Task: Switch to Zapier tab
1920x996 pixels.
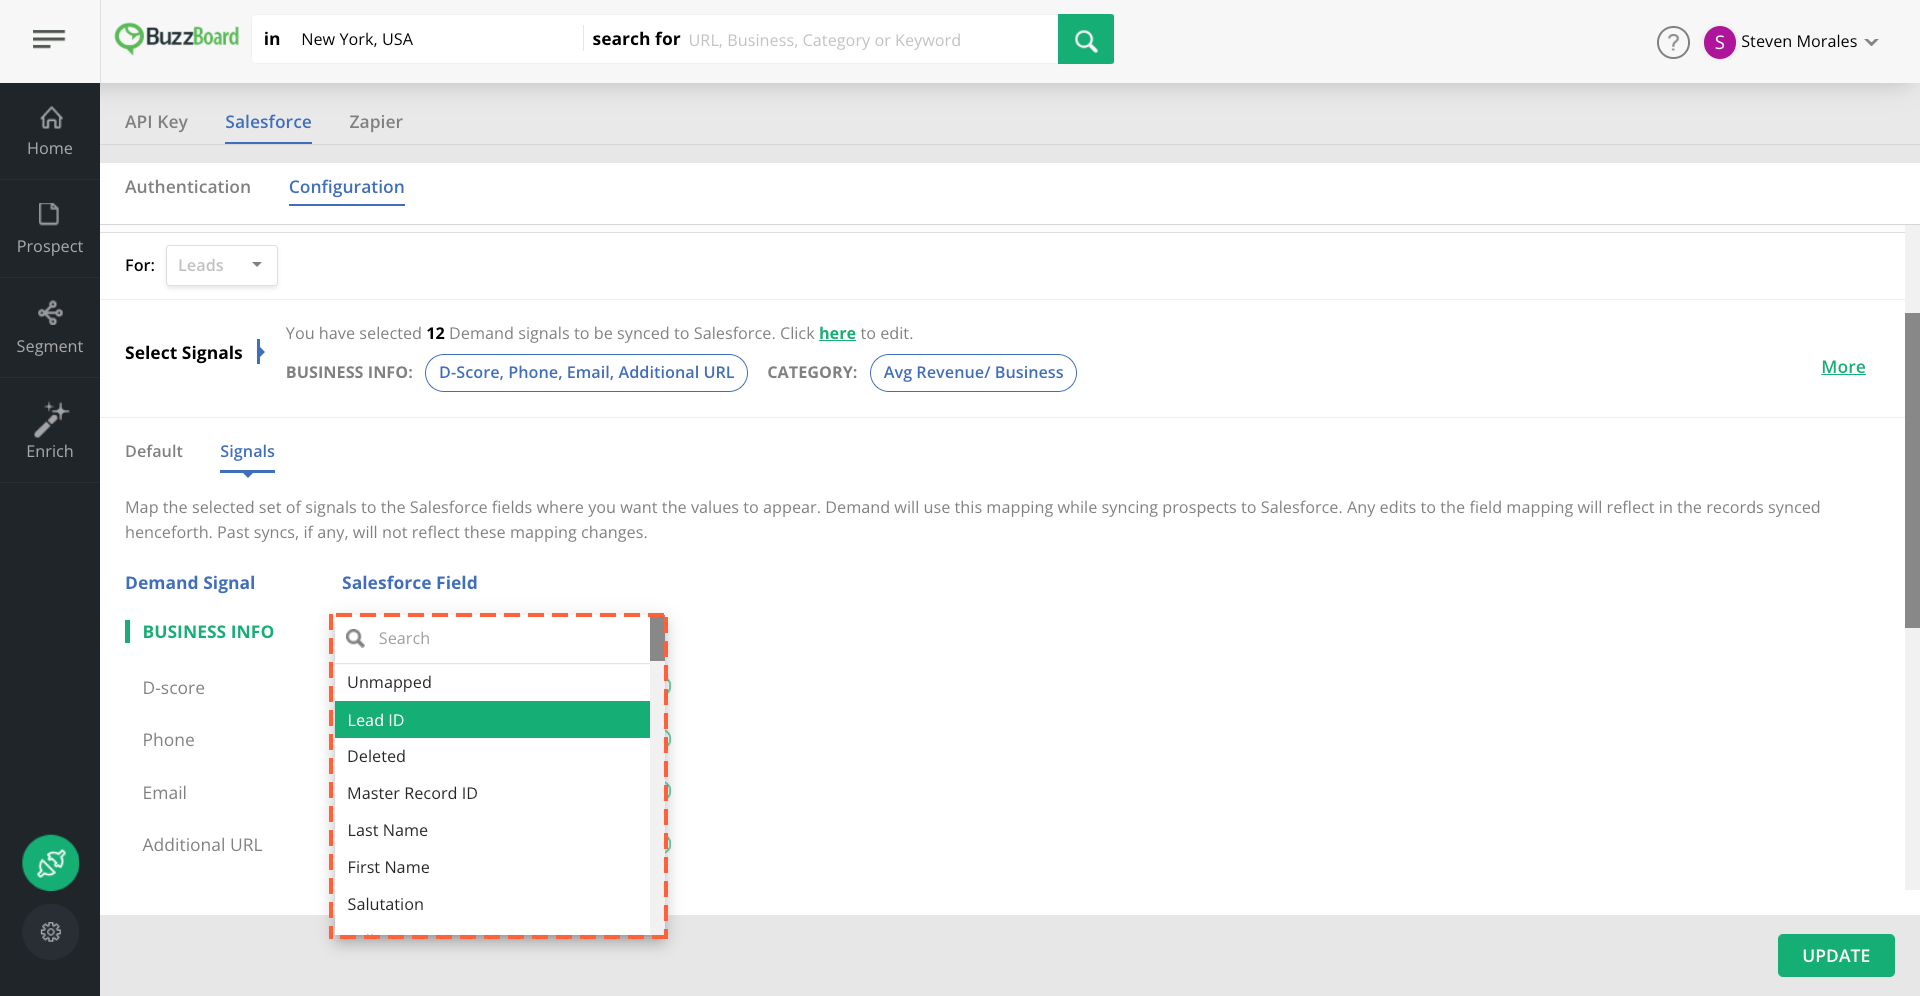Action: click(x=376, y=122)
